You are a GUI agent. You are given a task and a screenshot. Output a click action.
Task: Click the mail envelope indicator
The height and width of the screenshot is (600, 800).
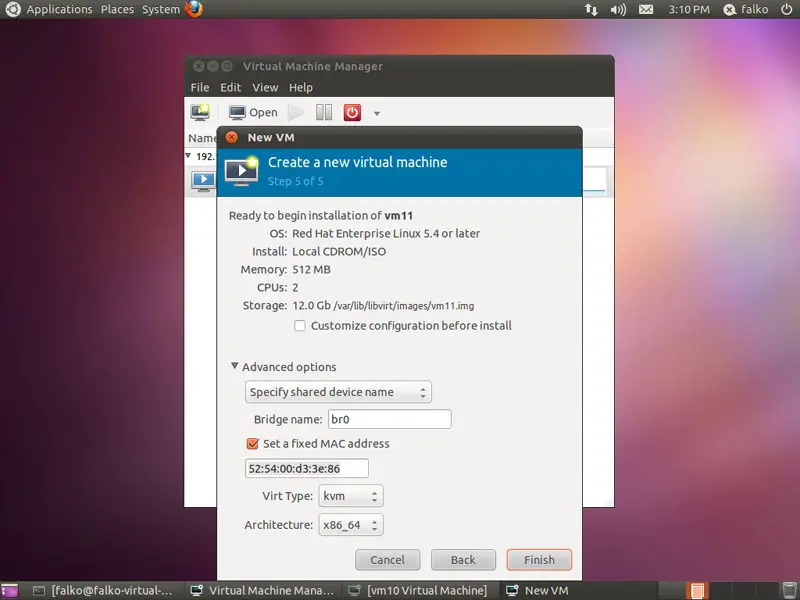[x=646, y=9]
